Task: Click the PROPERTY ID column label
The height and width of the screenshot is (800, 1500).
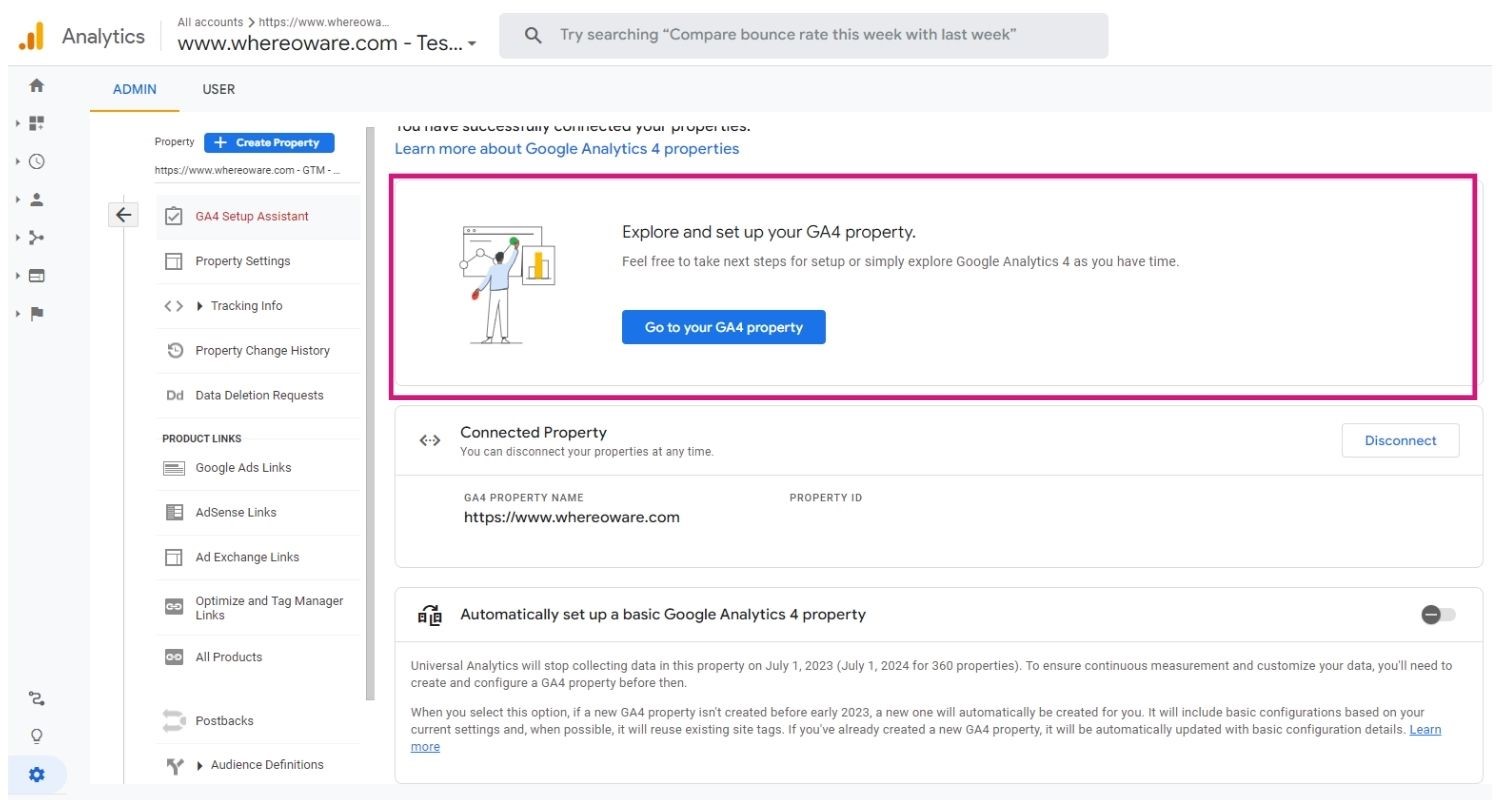Action: click(x=826, y=497)
